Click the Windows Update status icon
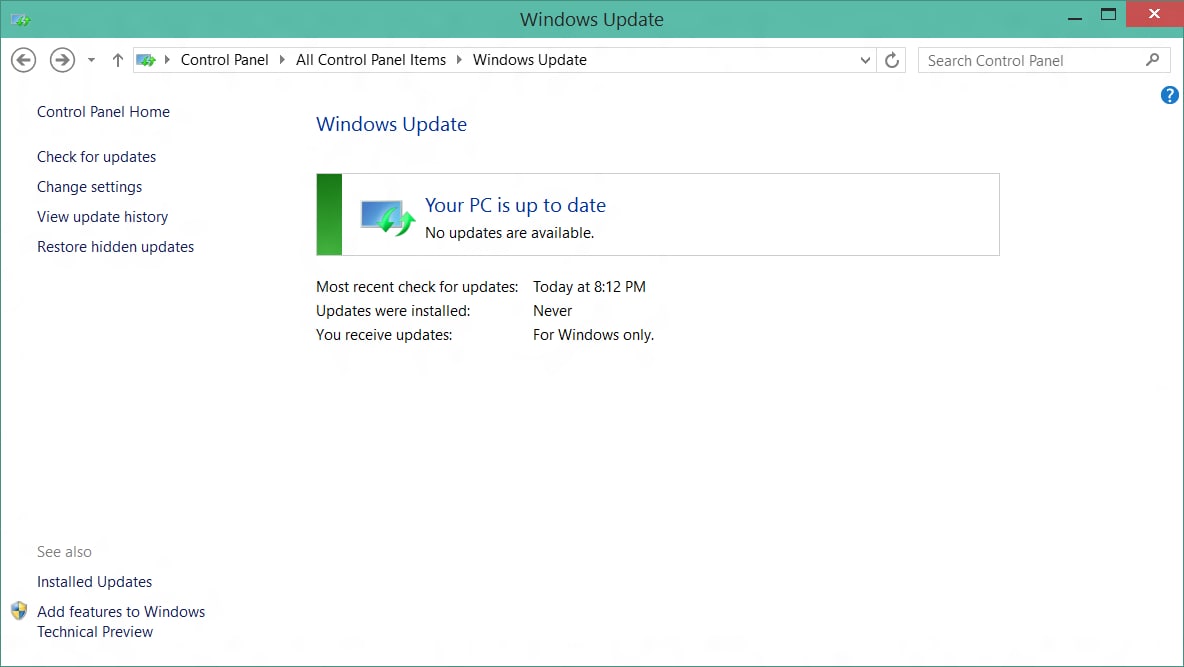 coord(387,218)
